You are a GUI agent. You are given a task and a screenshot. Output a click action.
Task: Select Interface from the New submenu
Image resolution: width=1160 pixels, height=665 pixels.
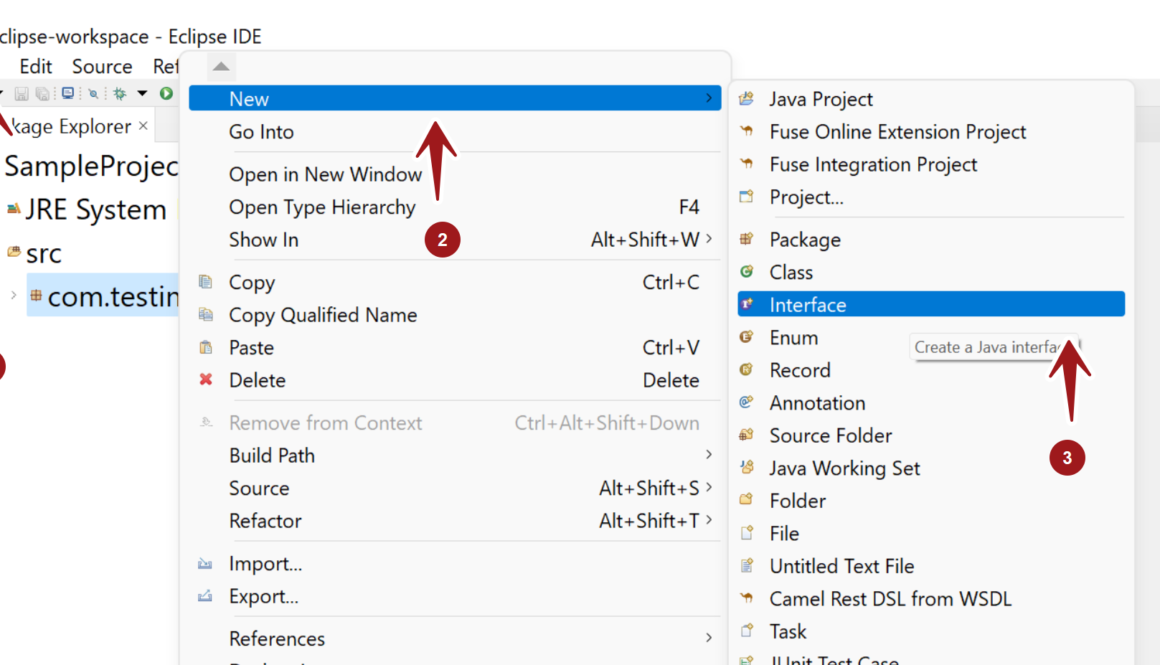click(807, 305)
